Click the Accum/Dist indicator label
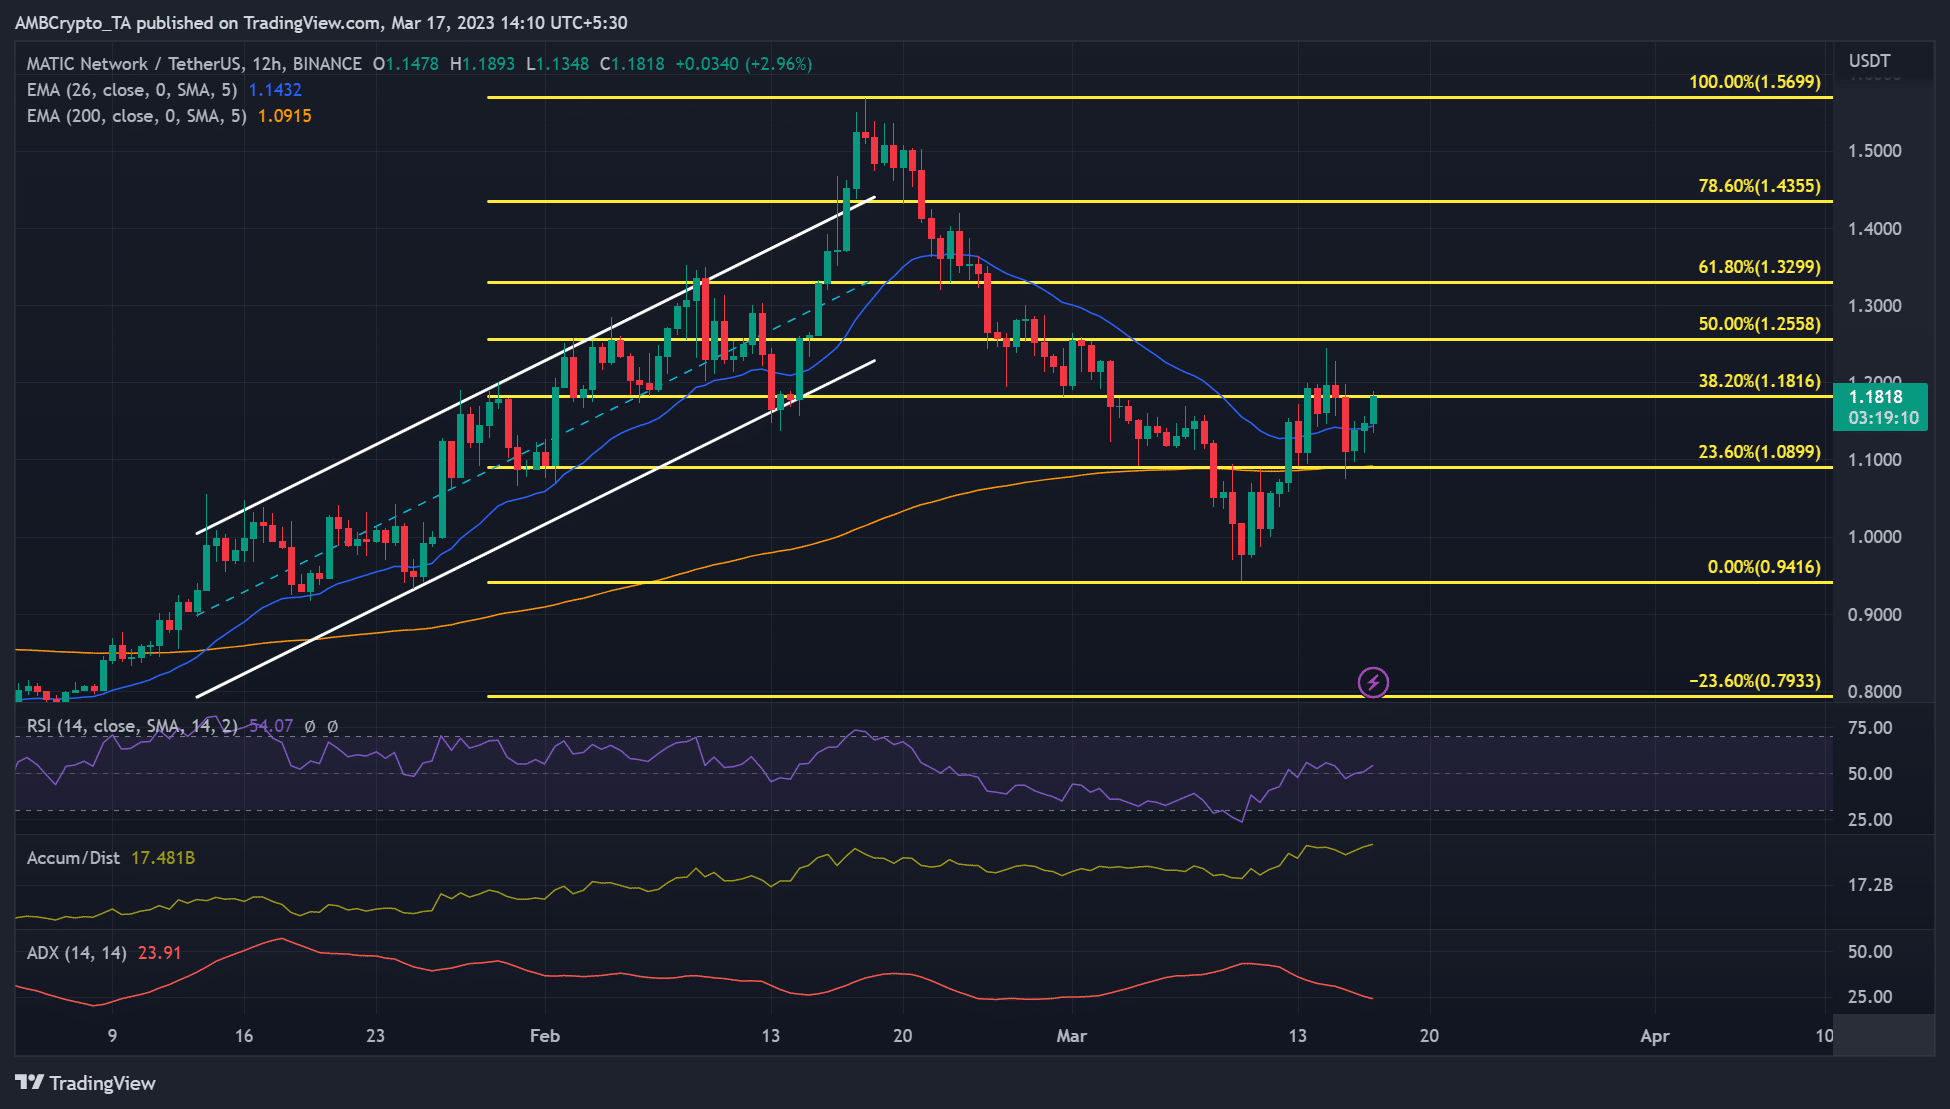1950x1109 pixels. [x=72, y=857]
